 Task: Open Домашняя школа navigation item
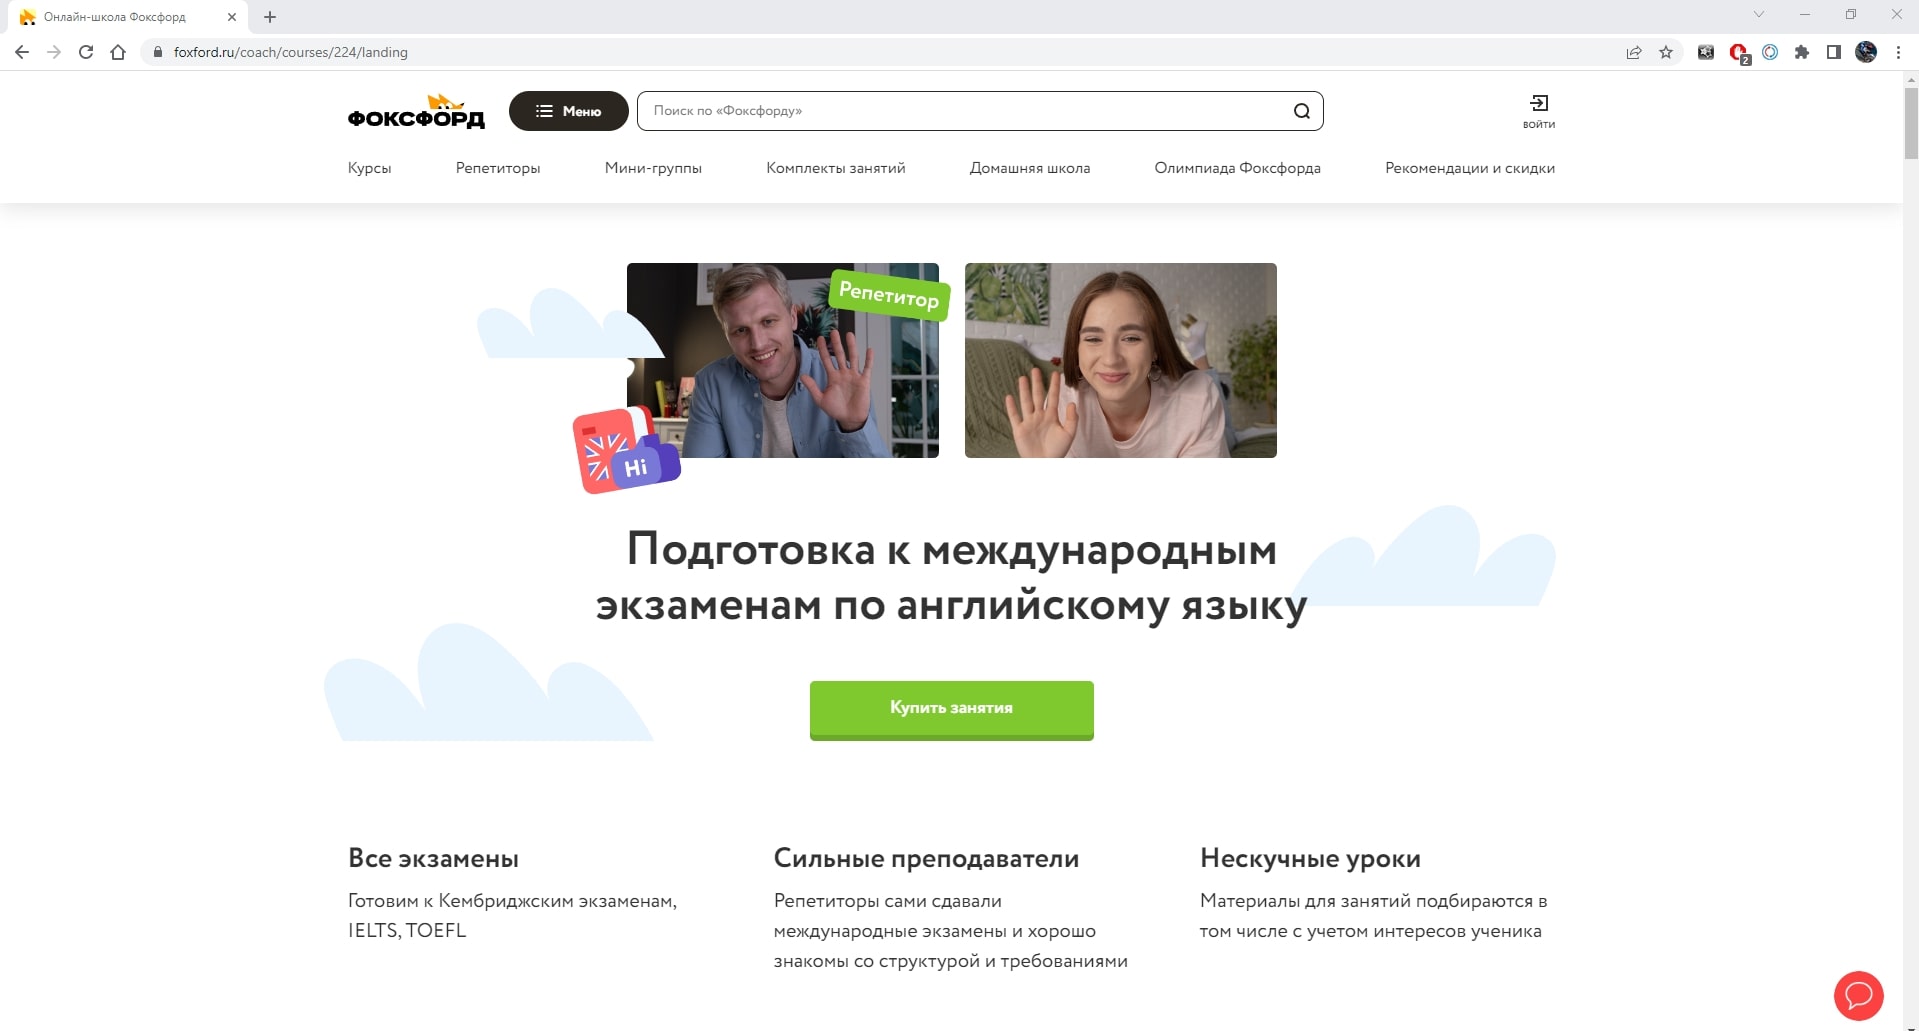click(x=1030, y=168)
